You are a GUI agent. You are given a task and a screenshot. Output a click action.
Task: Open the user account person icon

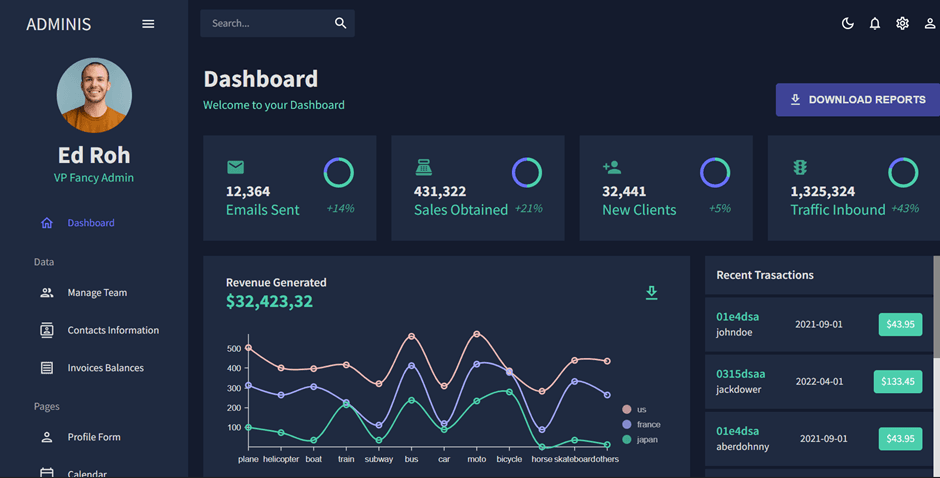tap(929, 23)
